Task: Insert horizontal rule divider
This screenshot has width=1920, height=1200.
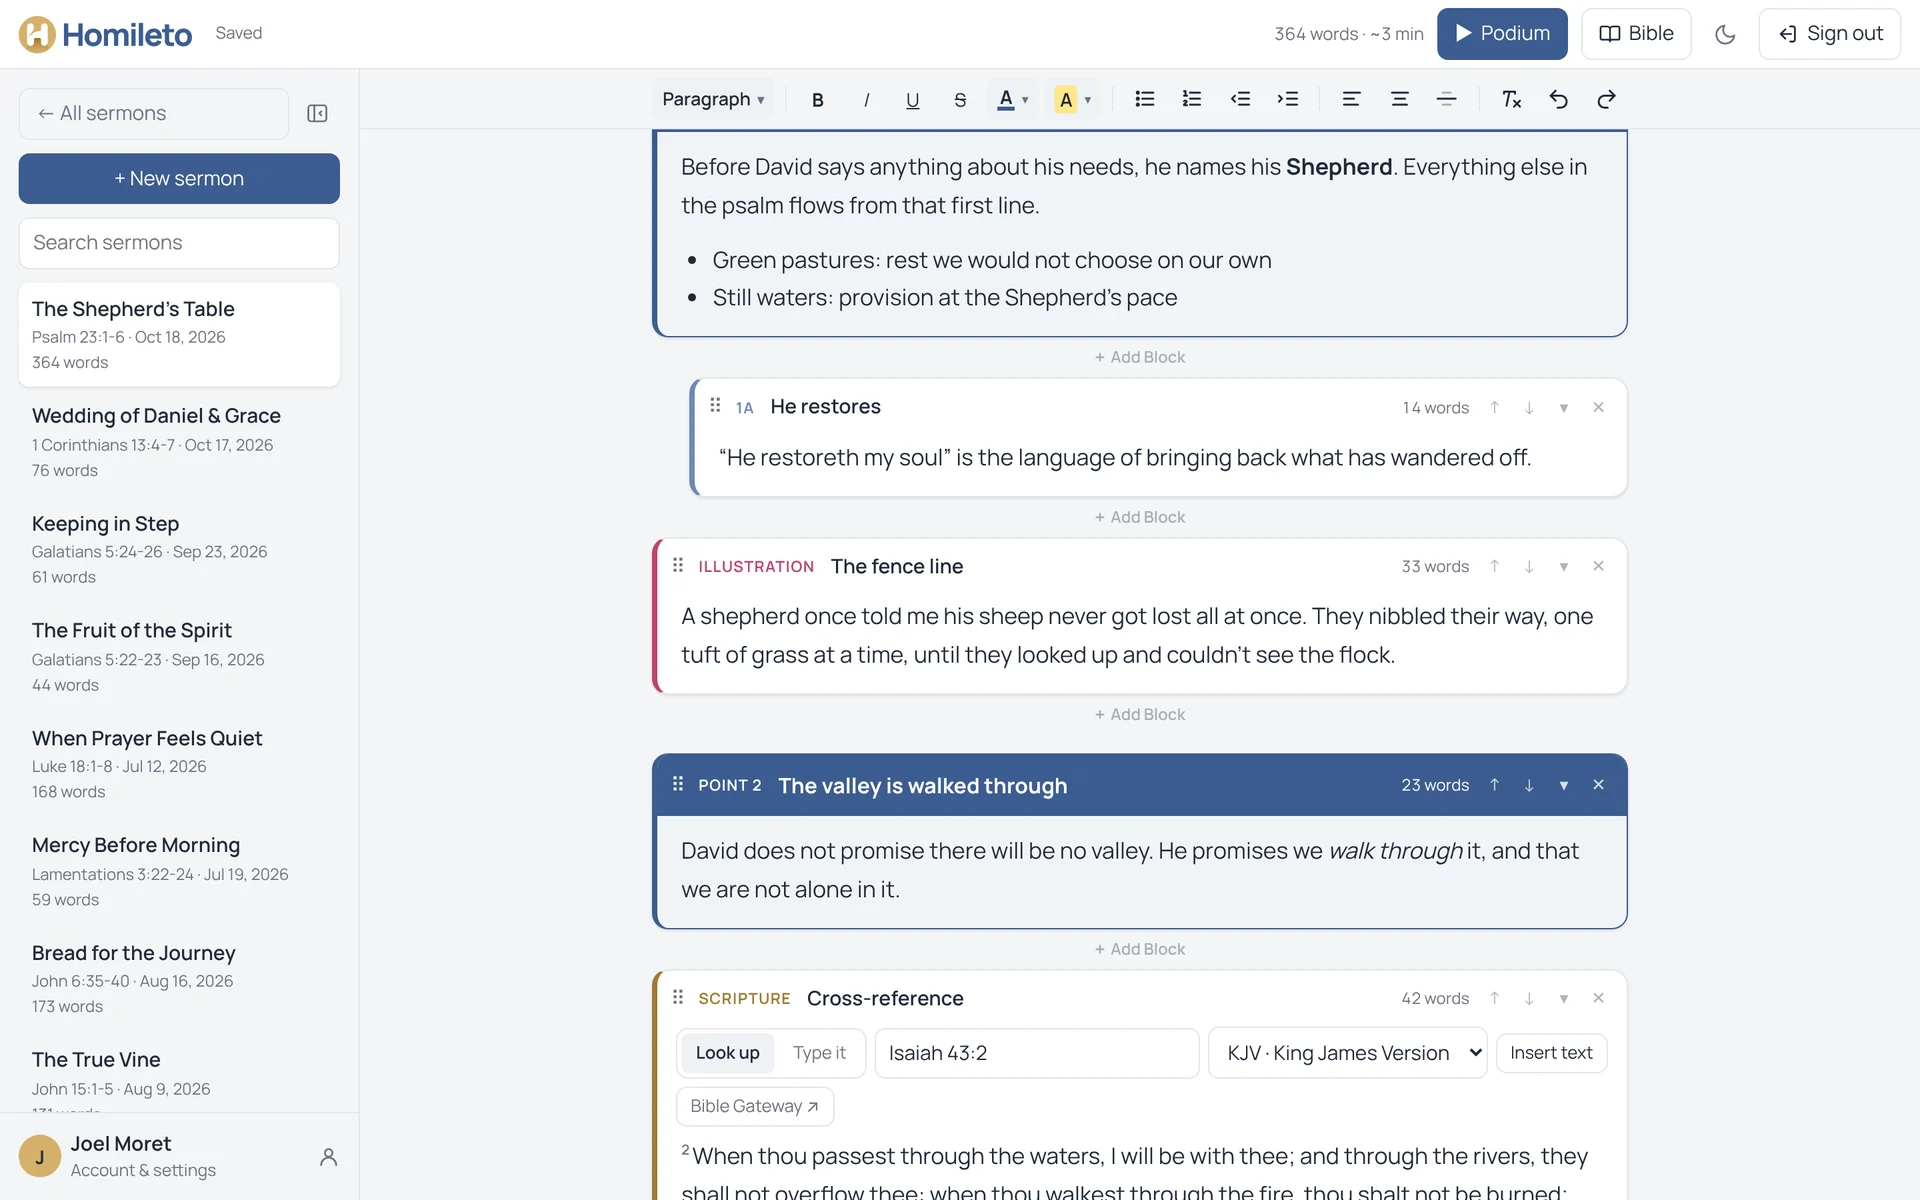Action: [1446, 99]
